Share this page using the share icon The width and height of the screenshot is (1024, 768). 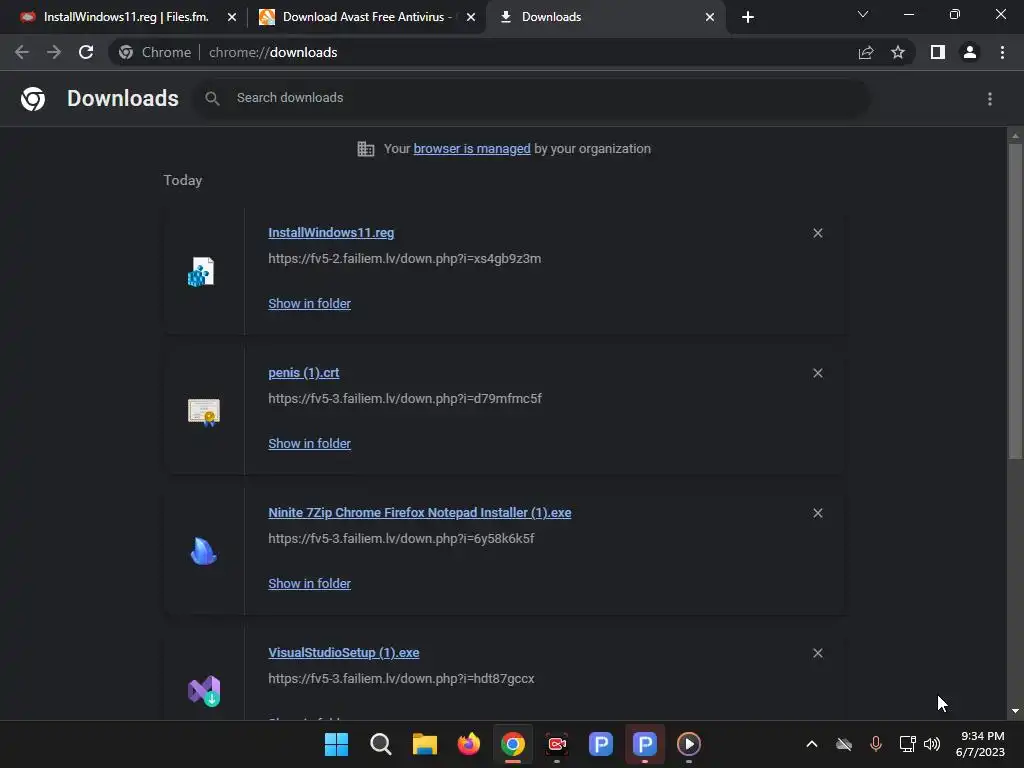point(866,52)
